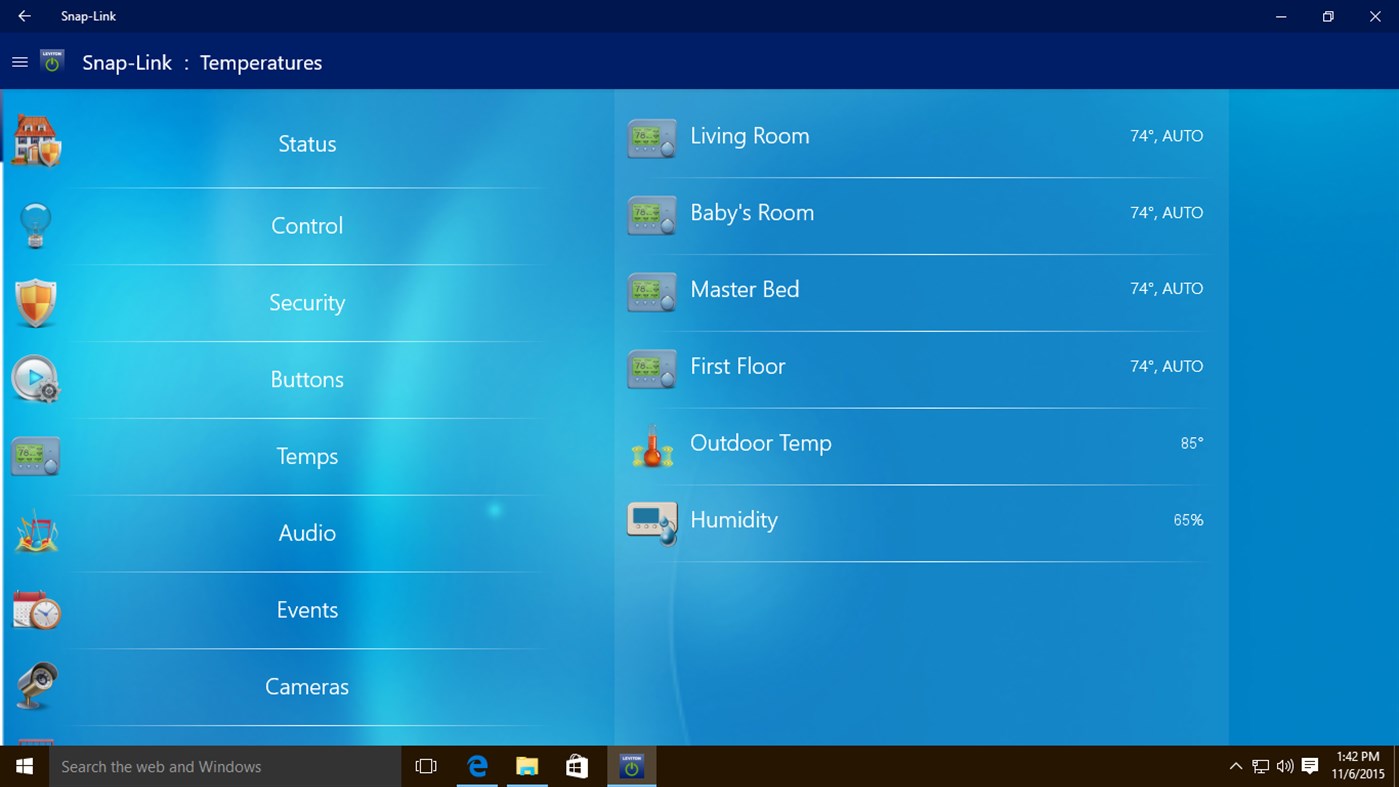Open the Master Bed thermostat entry

click(x=900, y=290)
